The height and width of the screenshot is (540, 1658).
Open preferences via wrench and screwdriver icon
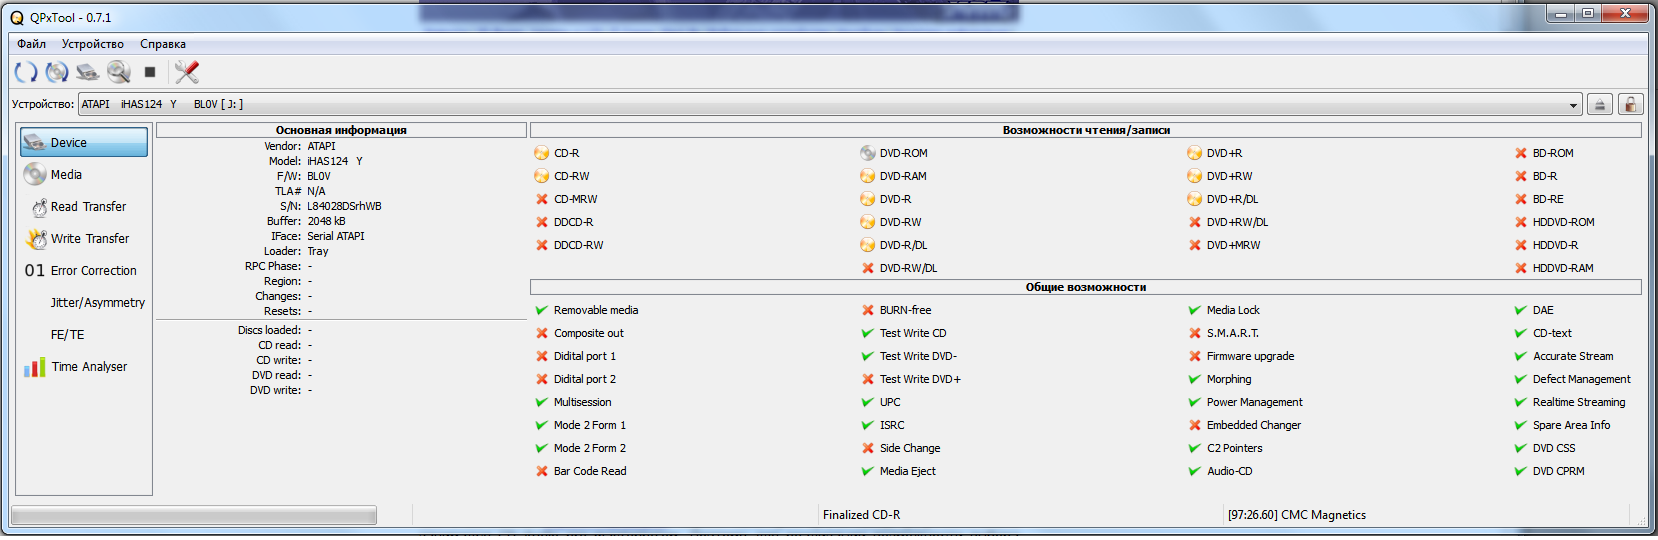click(x=187, y=72)
